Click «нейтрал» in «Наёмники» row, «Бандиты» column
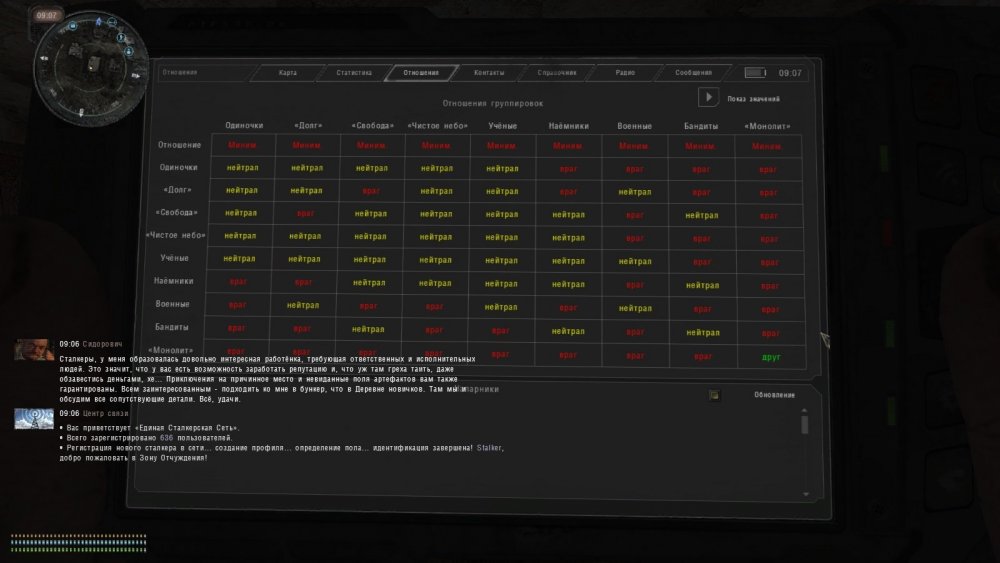The image size is (1000, 563). 702,286
